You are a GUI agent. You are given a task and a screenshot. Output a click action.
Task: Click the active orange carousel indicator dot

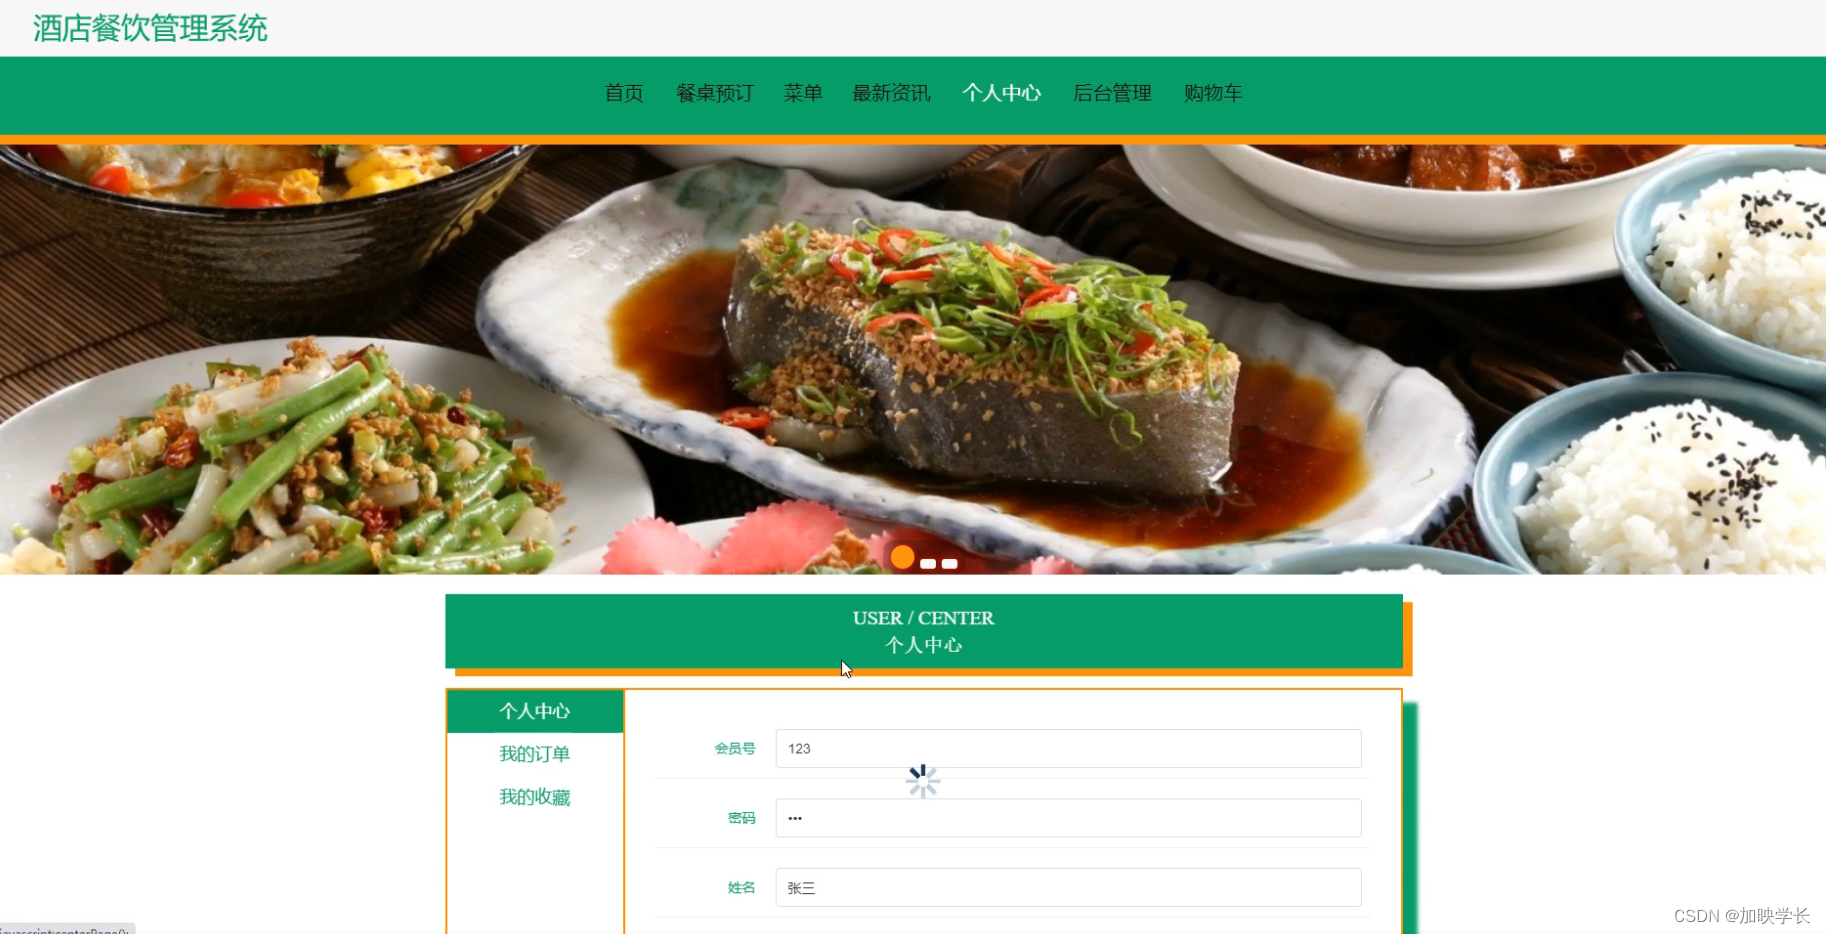pos(903,557)
